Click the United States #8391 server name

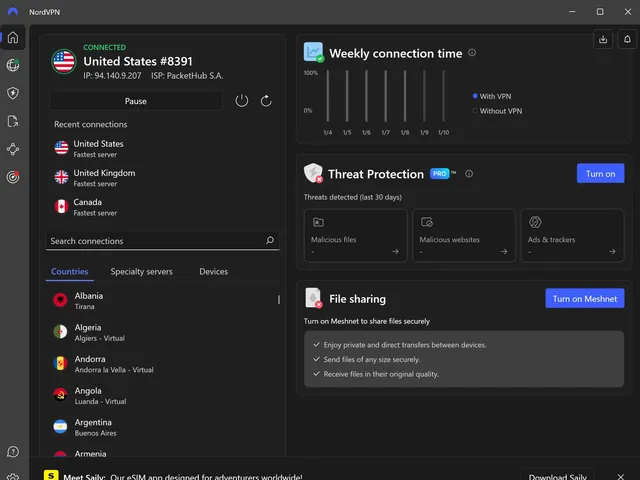coord(138,61)
